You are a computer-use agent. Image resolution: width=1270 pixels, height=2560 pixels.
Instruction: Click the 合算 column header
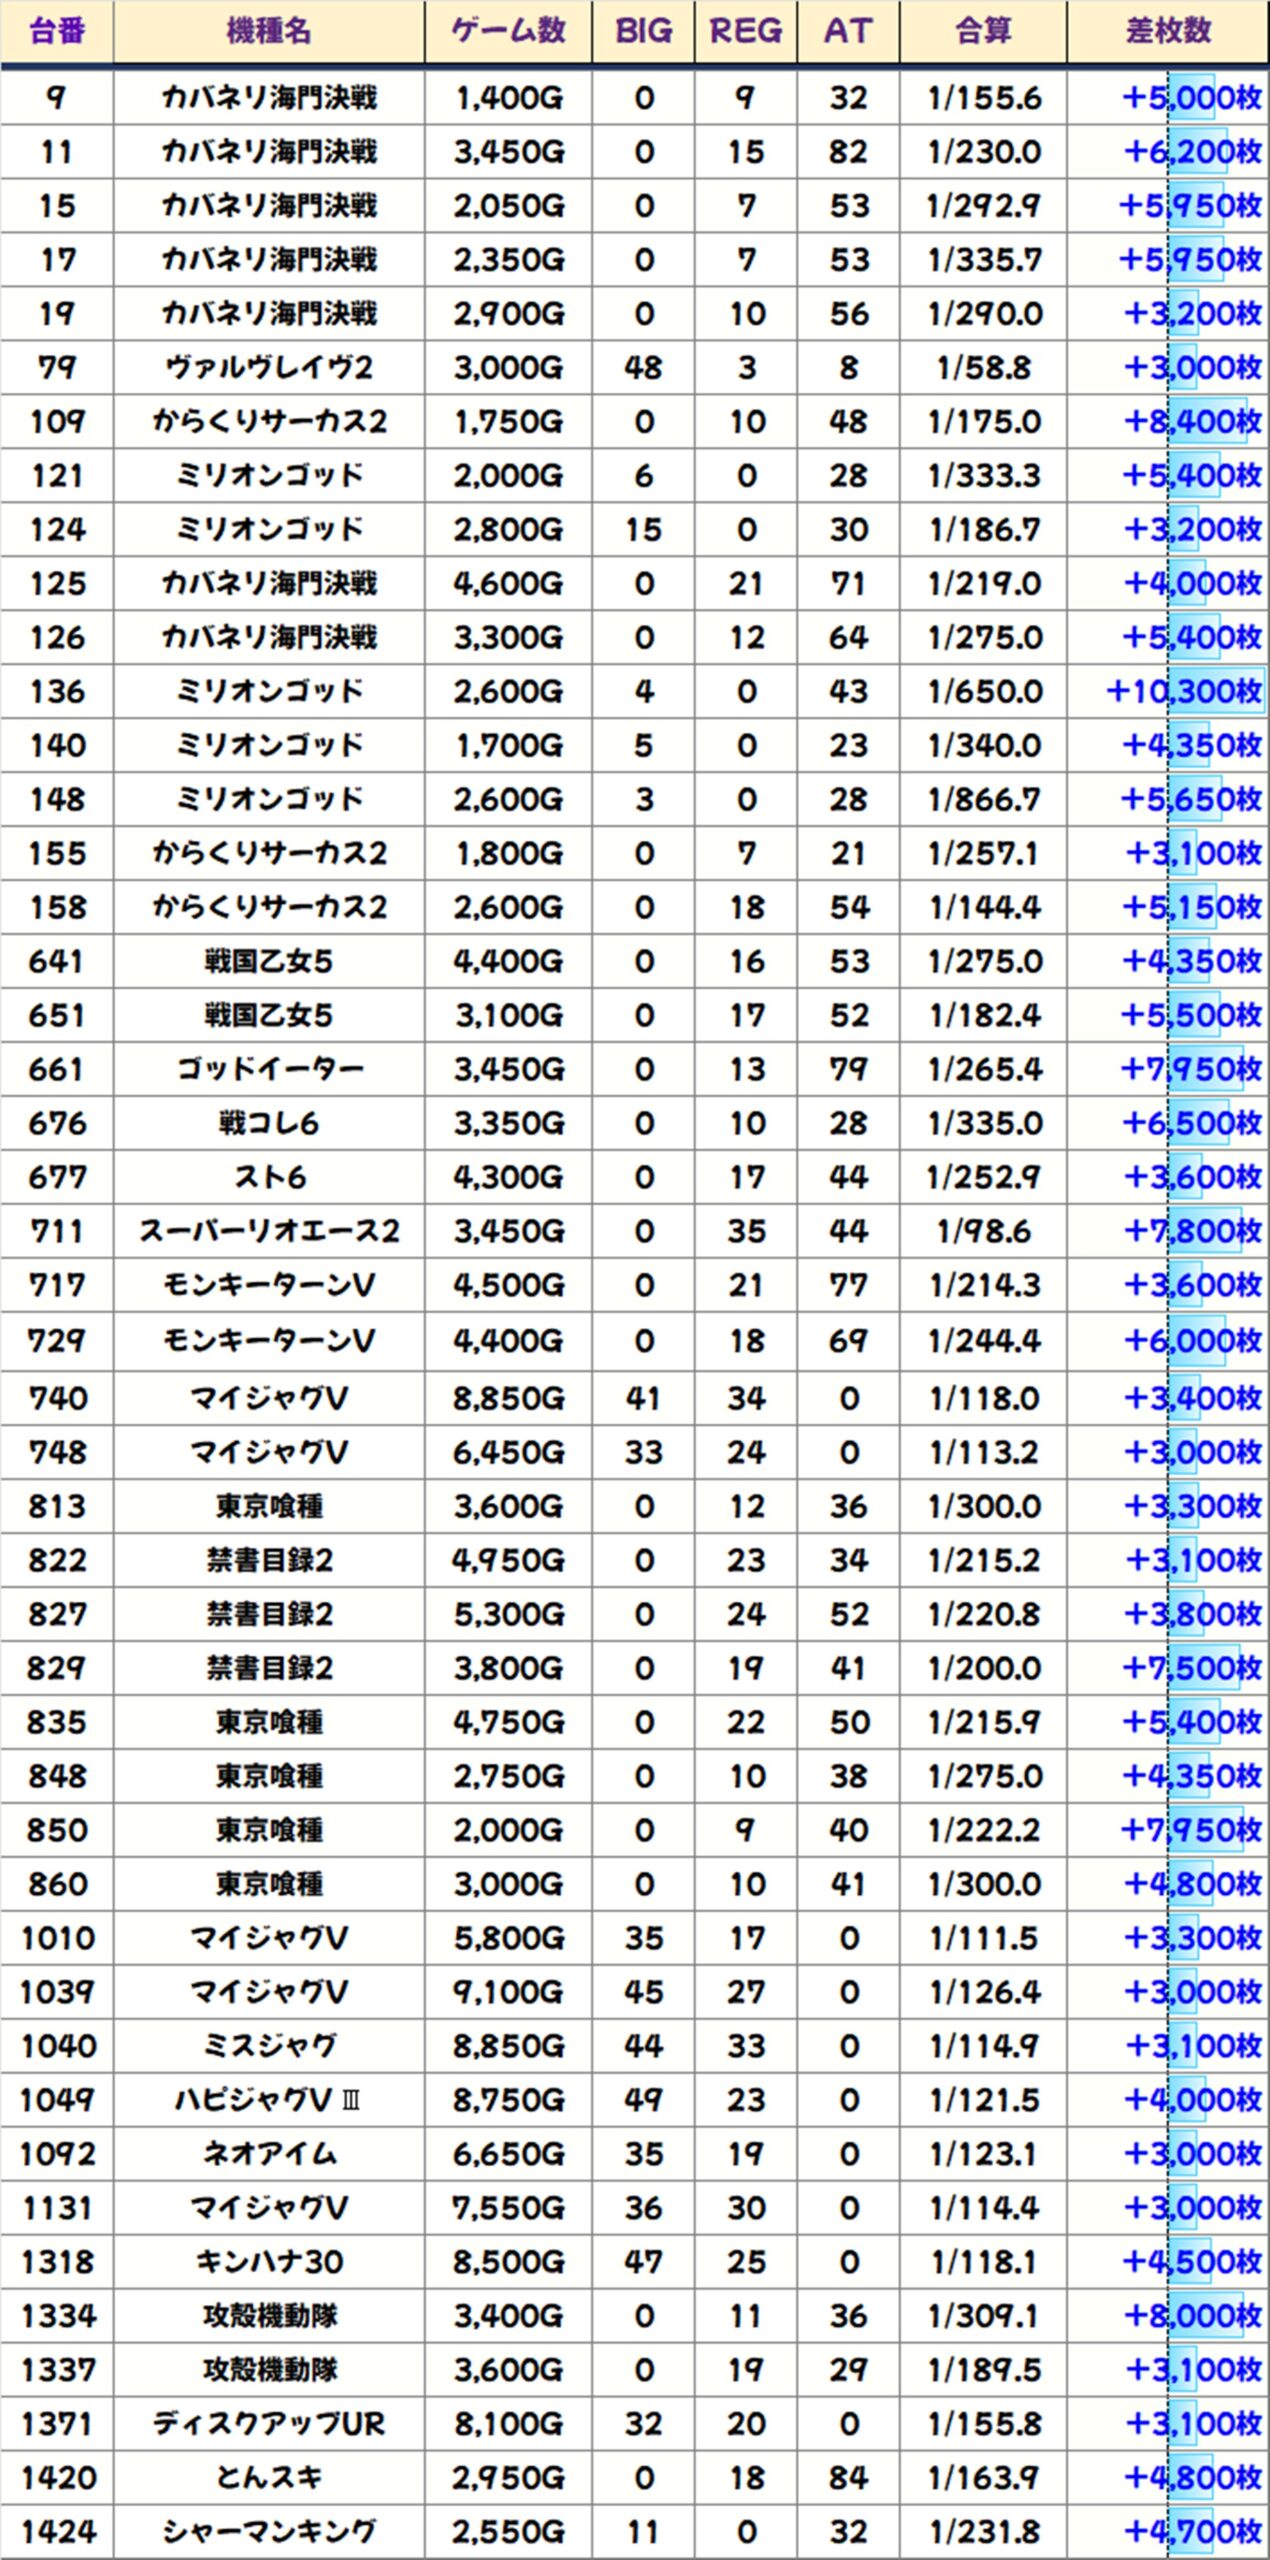pos(984,31)
